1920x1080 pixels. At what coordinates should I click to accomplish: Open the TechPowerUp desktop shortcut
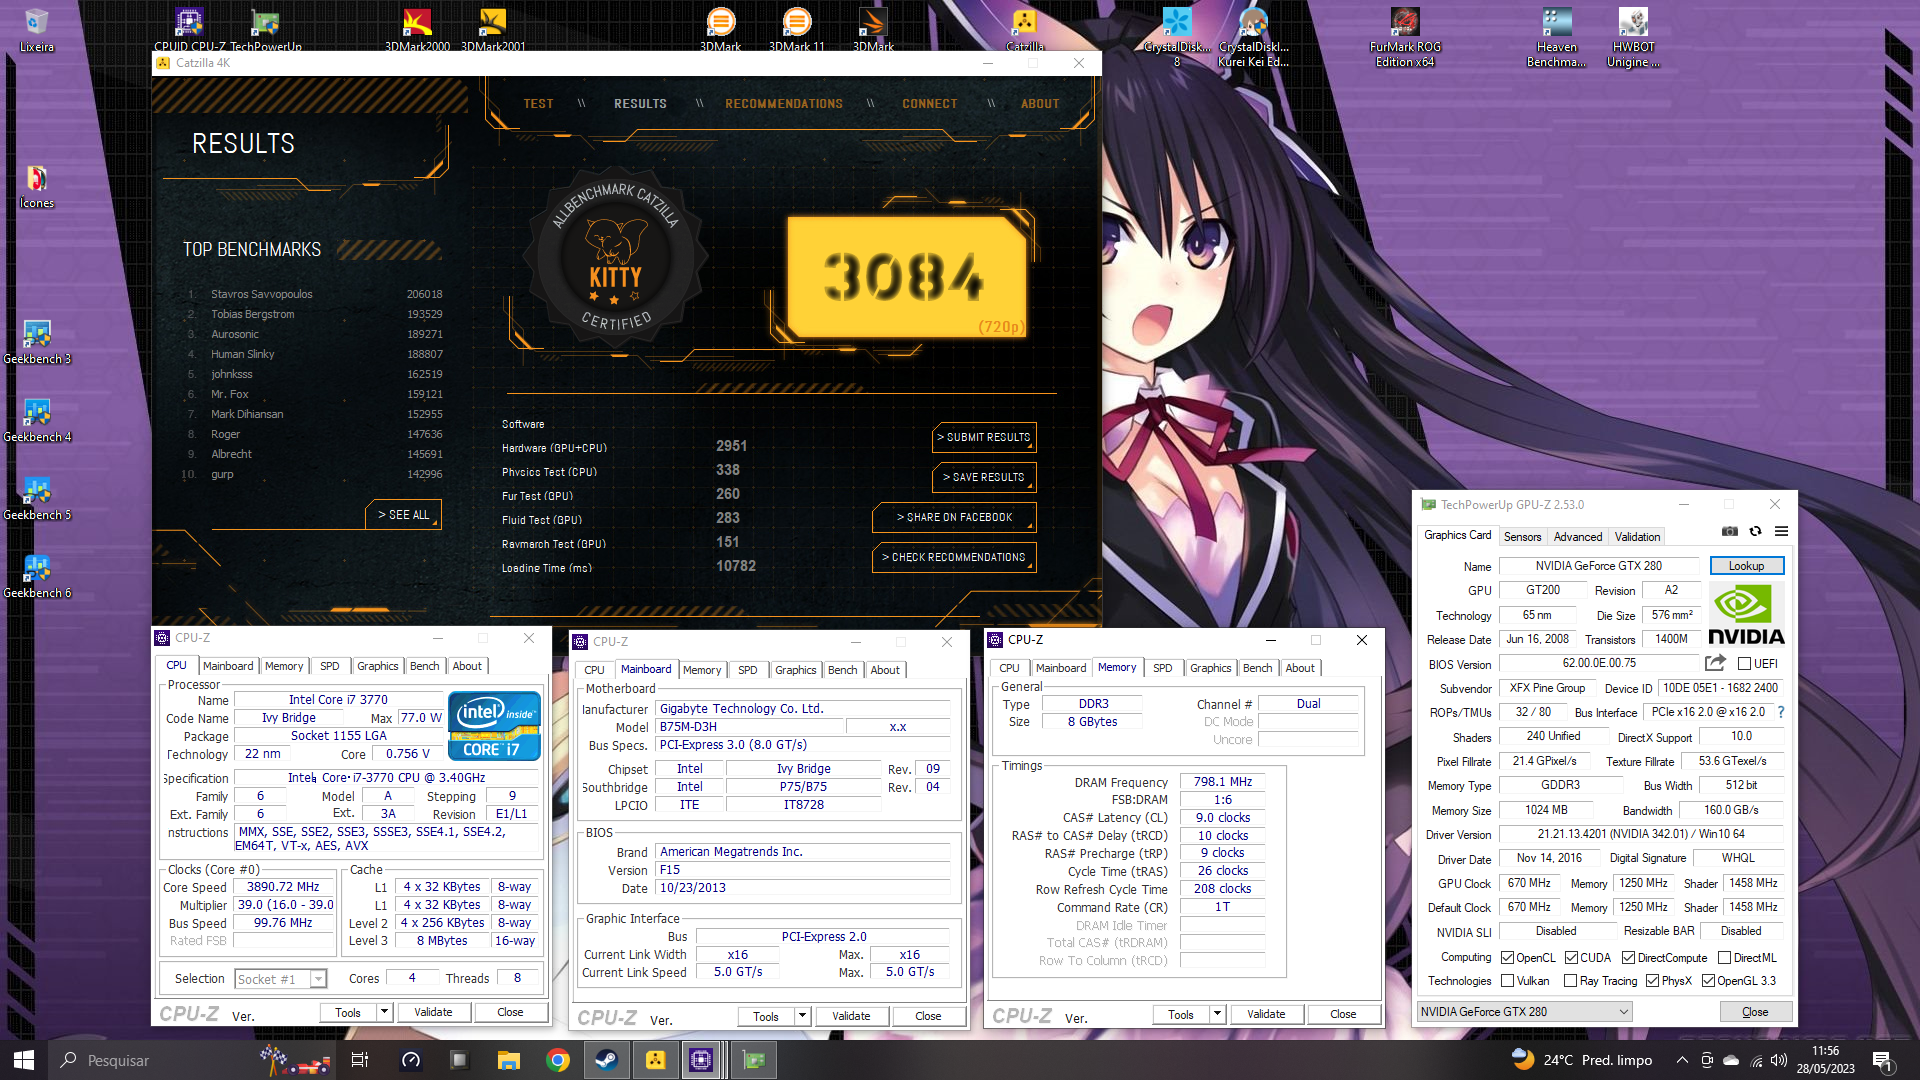pyautogui.click(x=265, y=30)
